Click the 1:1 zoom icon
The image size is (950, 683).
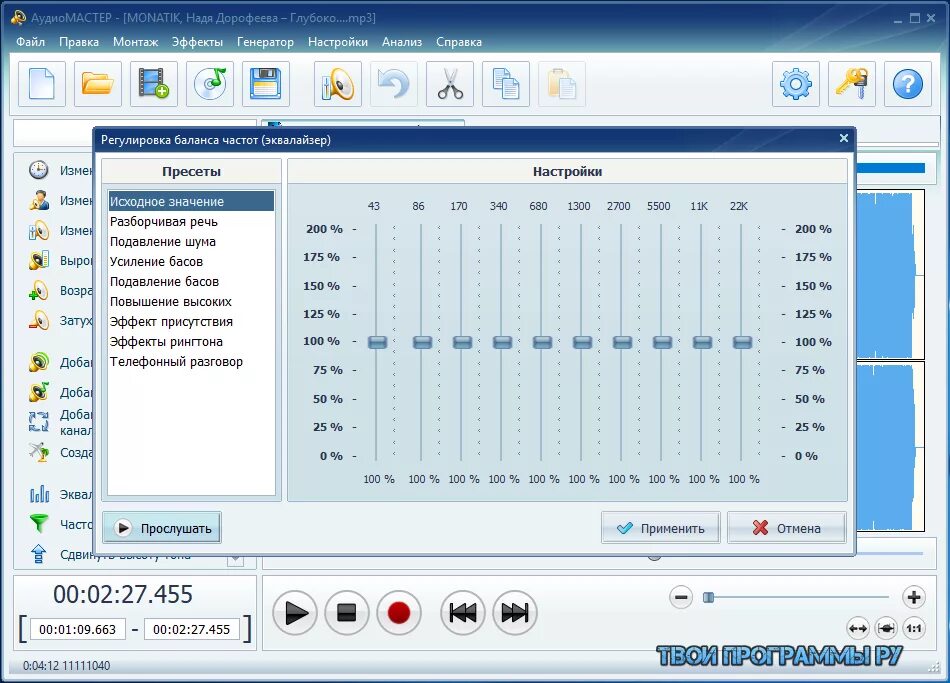[x=913, y=628]
